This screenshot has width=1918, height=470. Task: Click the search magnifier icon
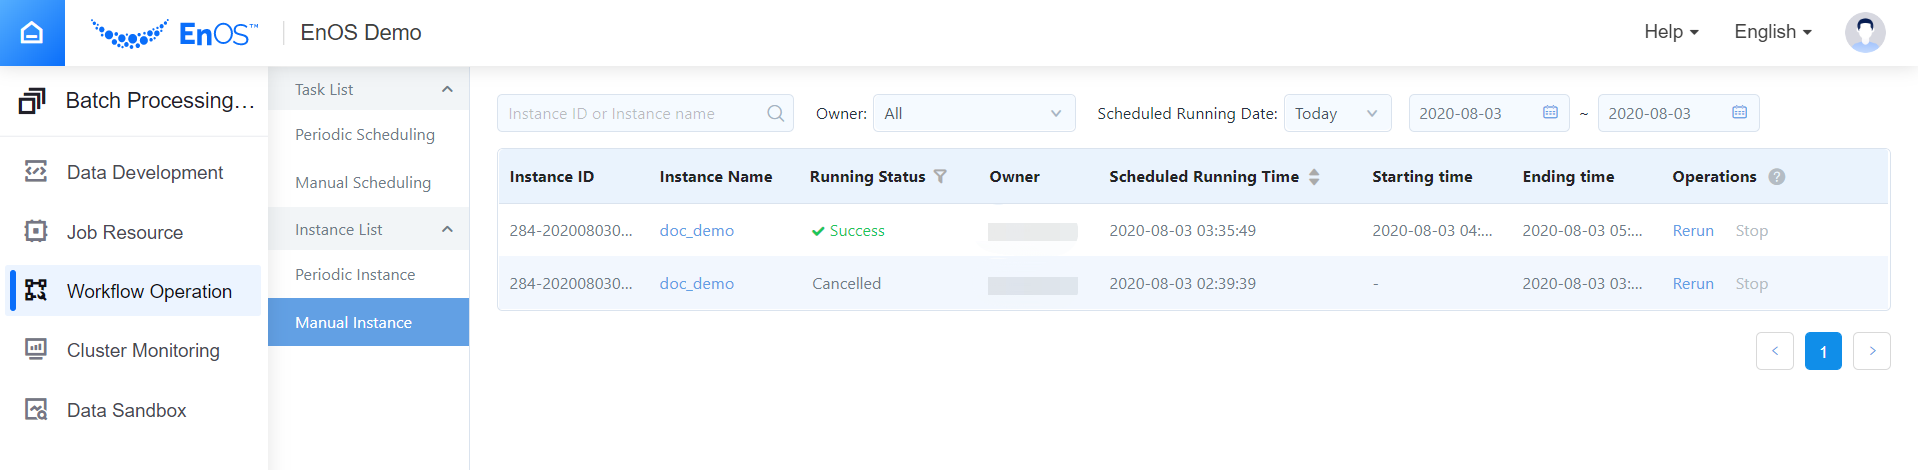[x=775, y=113]
